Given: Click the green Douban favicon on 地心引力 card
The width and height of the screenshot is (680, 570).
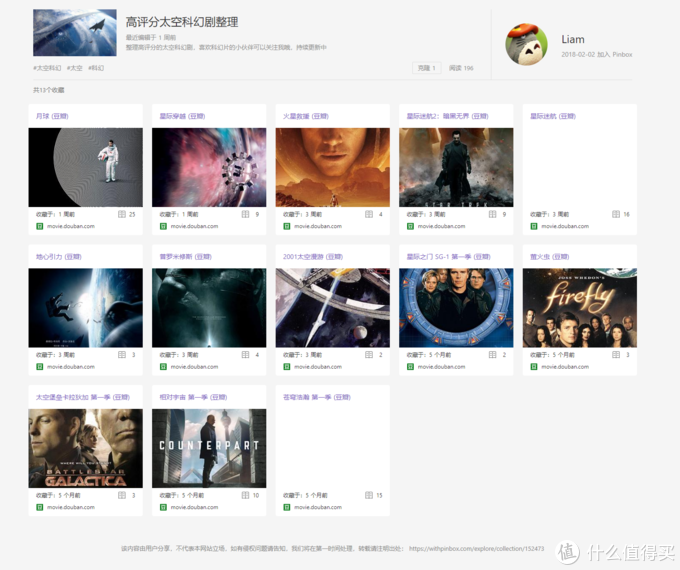Looking at the screenshot, I should [39, 367].
